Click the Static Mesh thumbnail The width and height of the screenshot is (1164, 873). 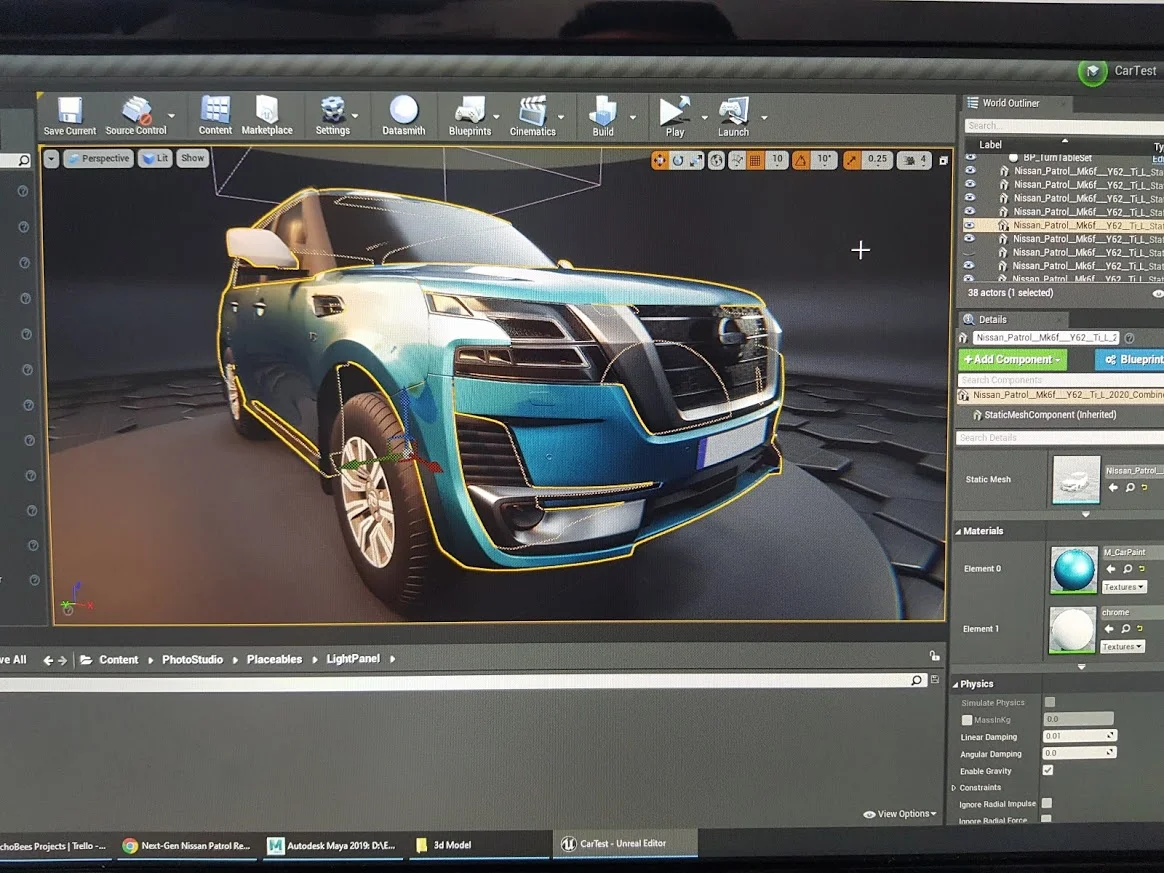coord(1076,480)
